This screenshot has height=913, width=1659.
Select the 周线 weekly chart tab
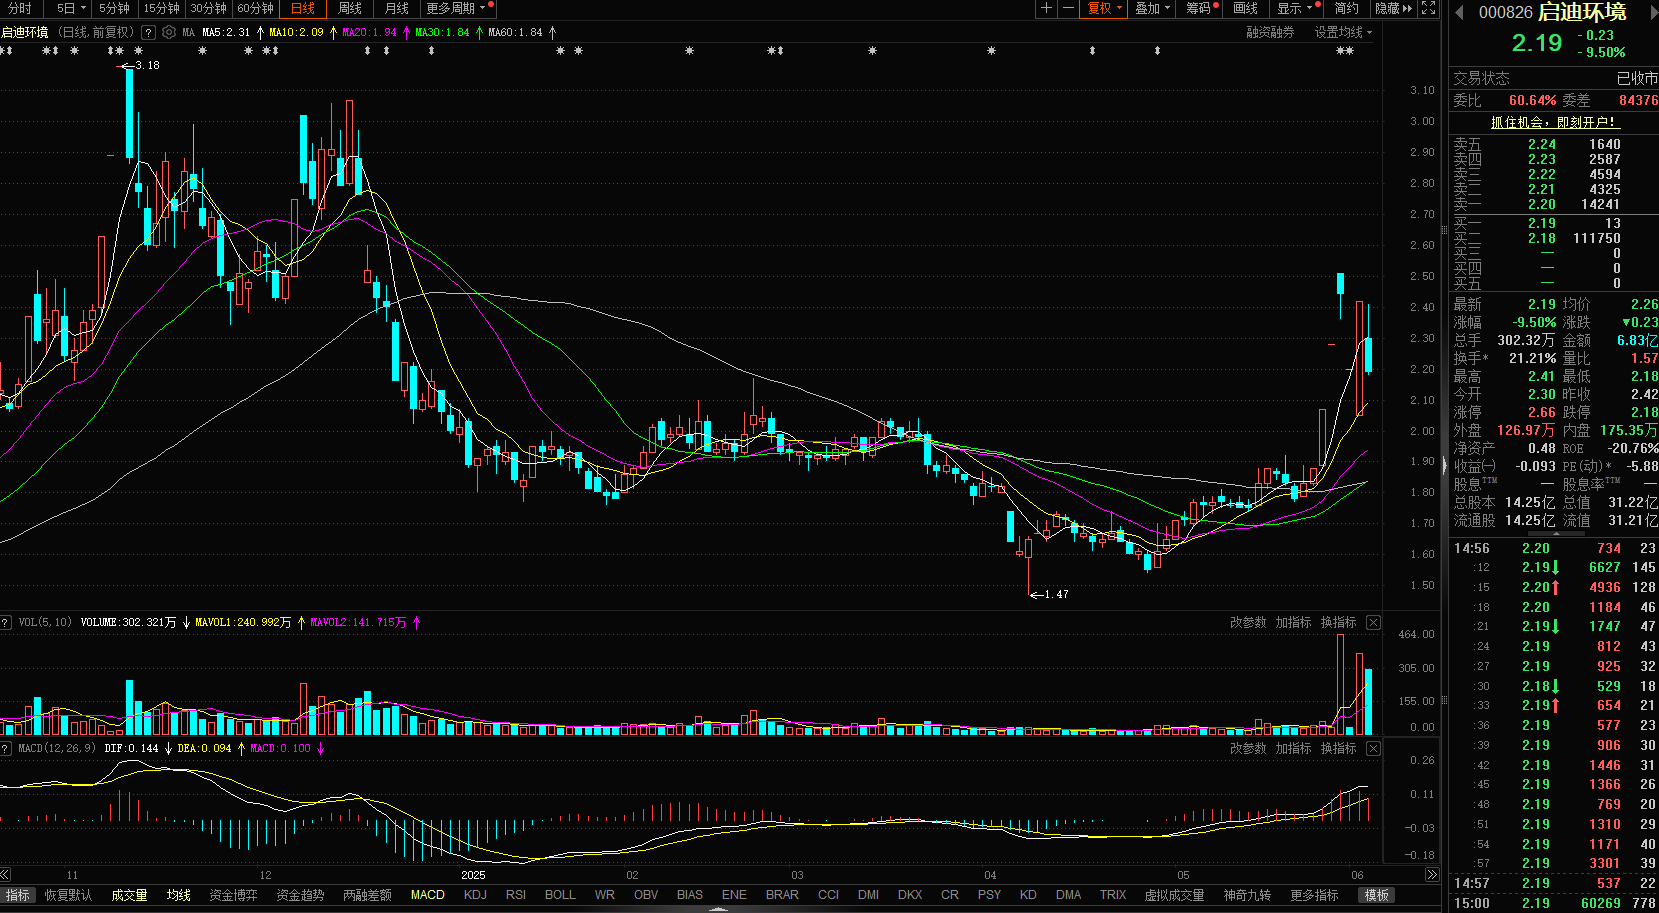tap(349, 8)
